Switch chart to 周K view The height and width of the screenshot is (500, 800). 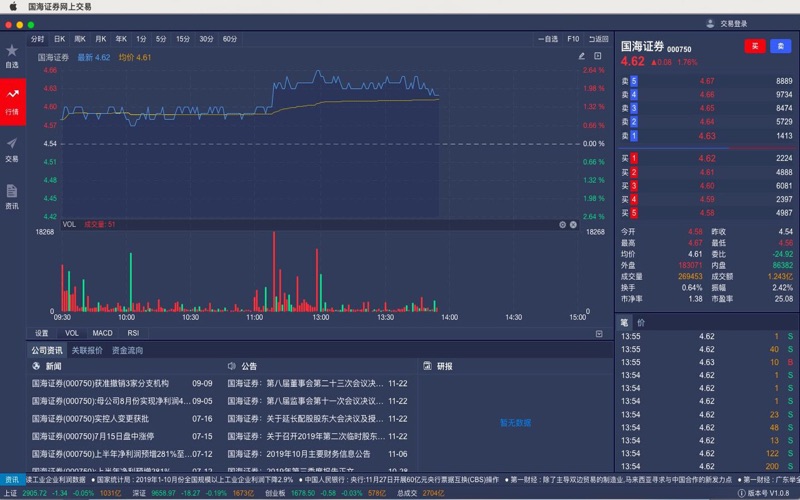[x=80, y=39]
